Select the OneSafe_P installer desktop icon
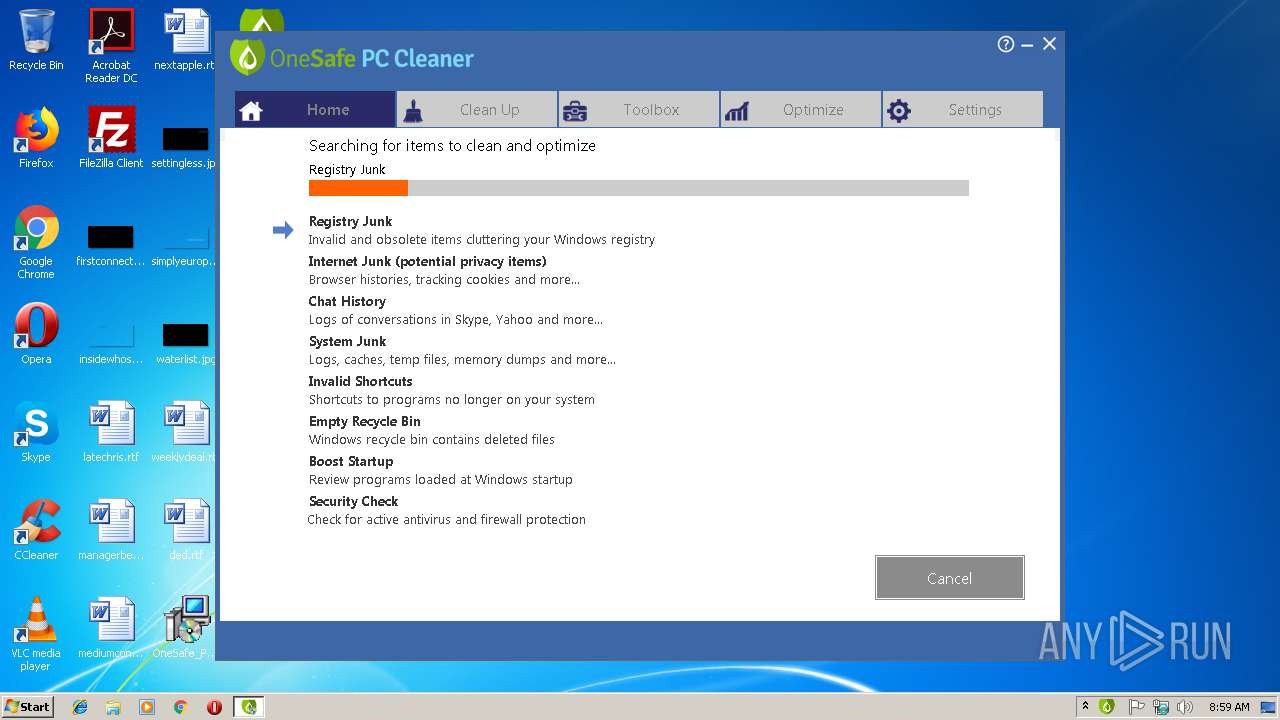The height and width of the screenshot is (720, 1280). click(x=186, y=628)
